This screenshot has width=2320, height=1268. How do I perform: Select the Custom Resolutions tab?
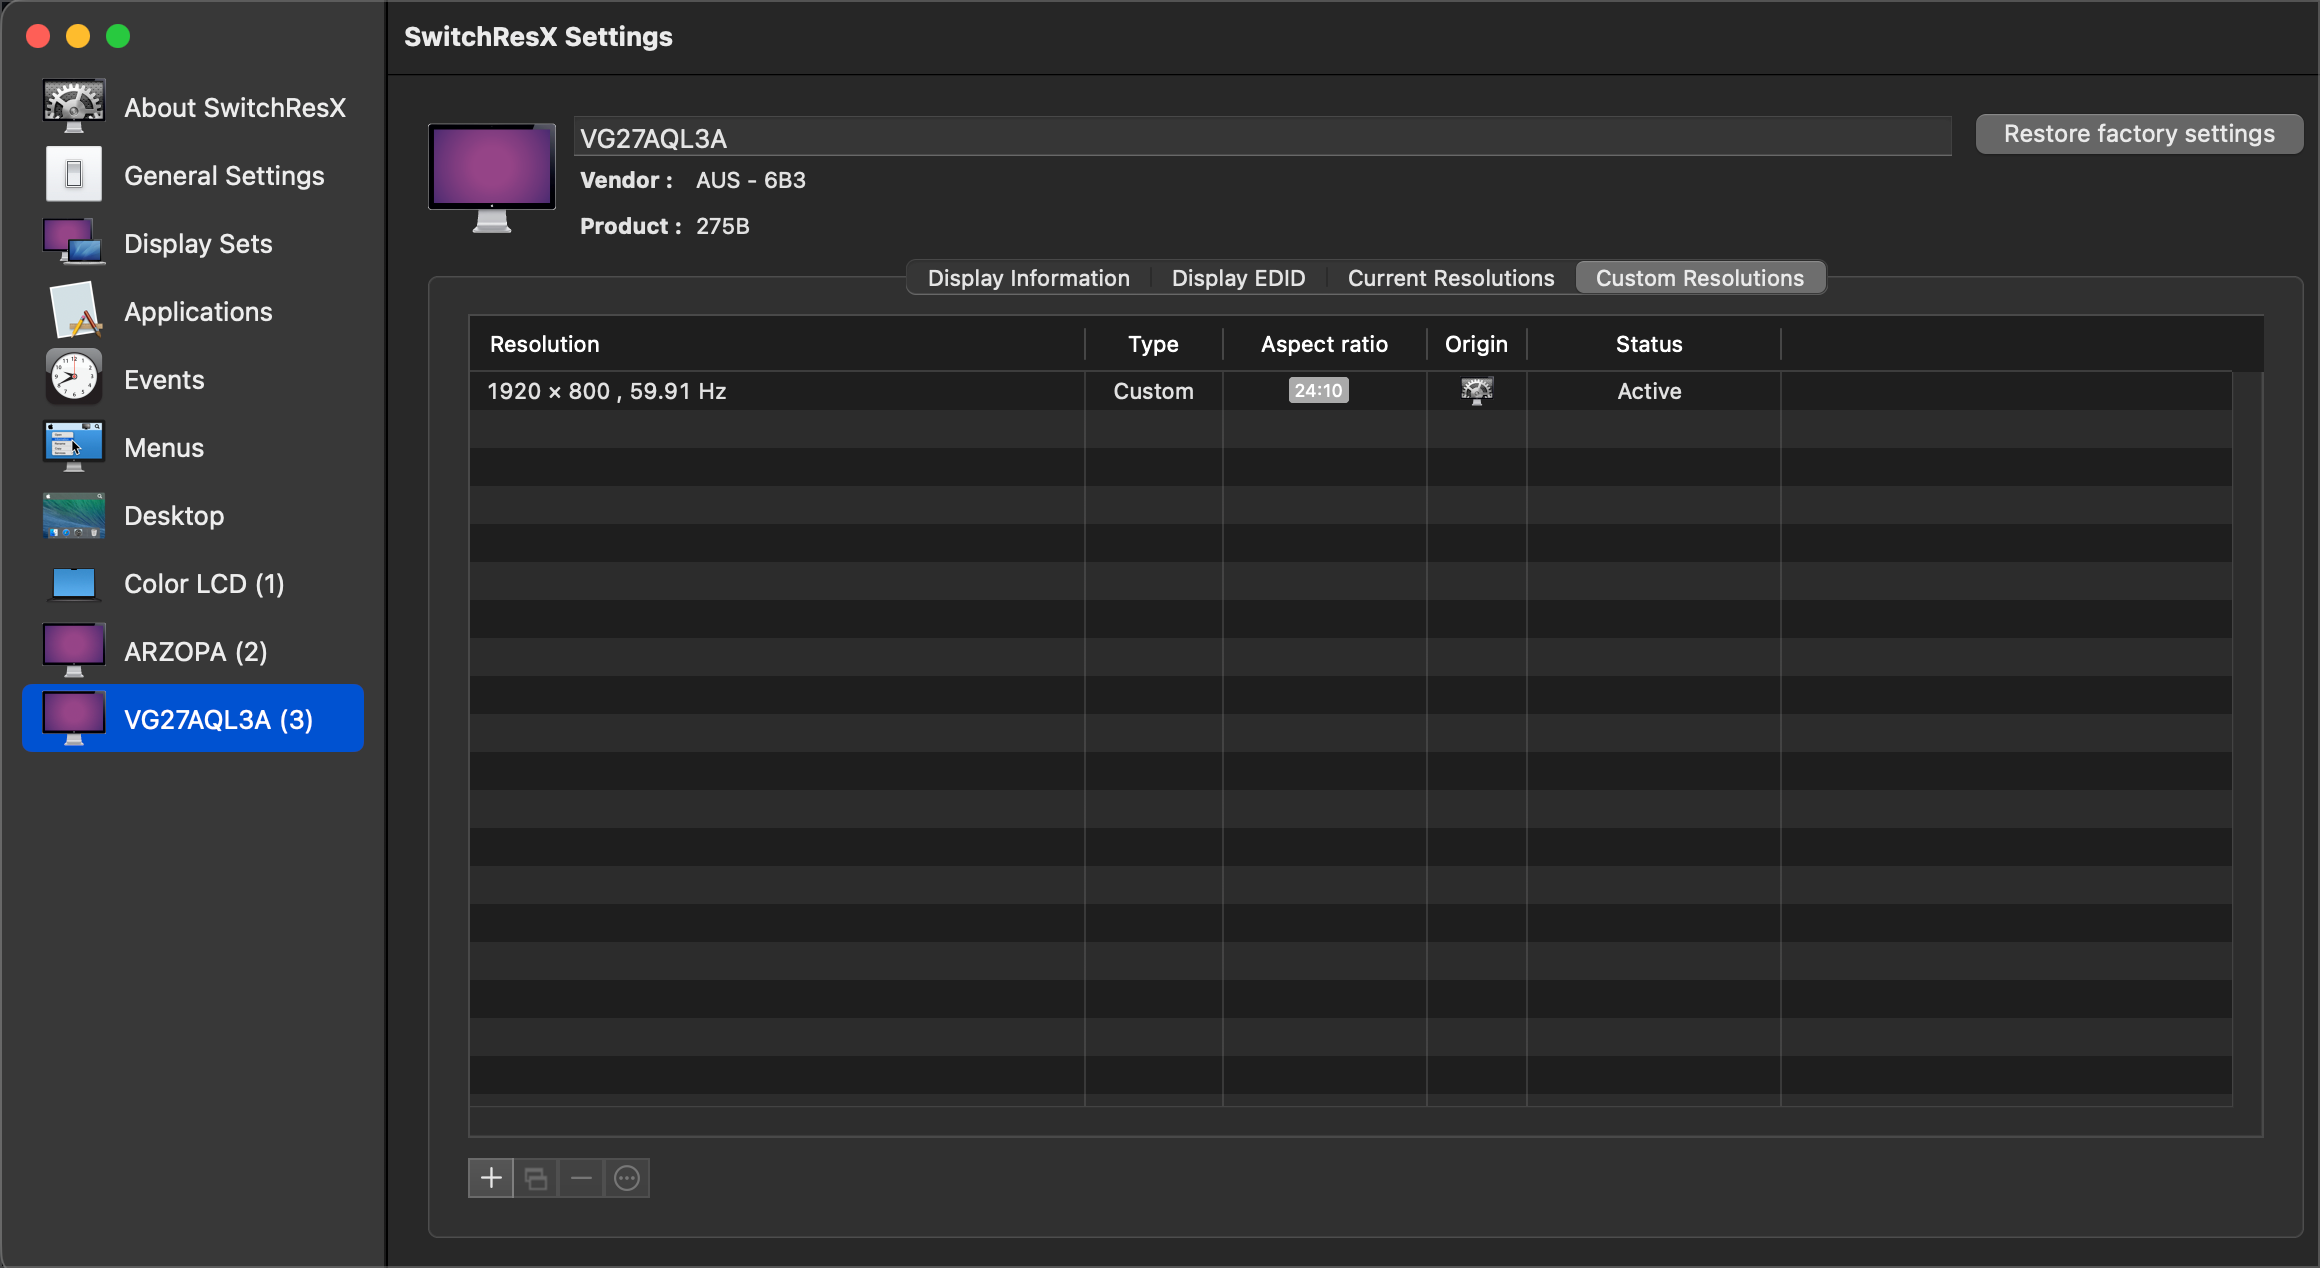coord(1700,278)
